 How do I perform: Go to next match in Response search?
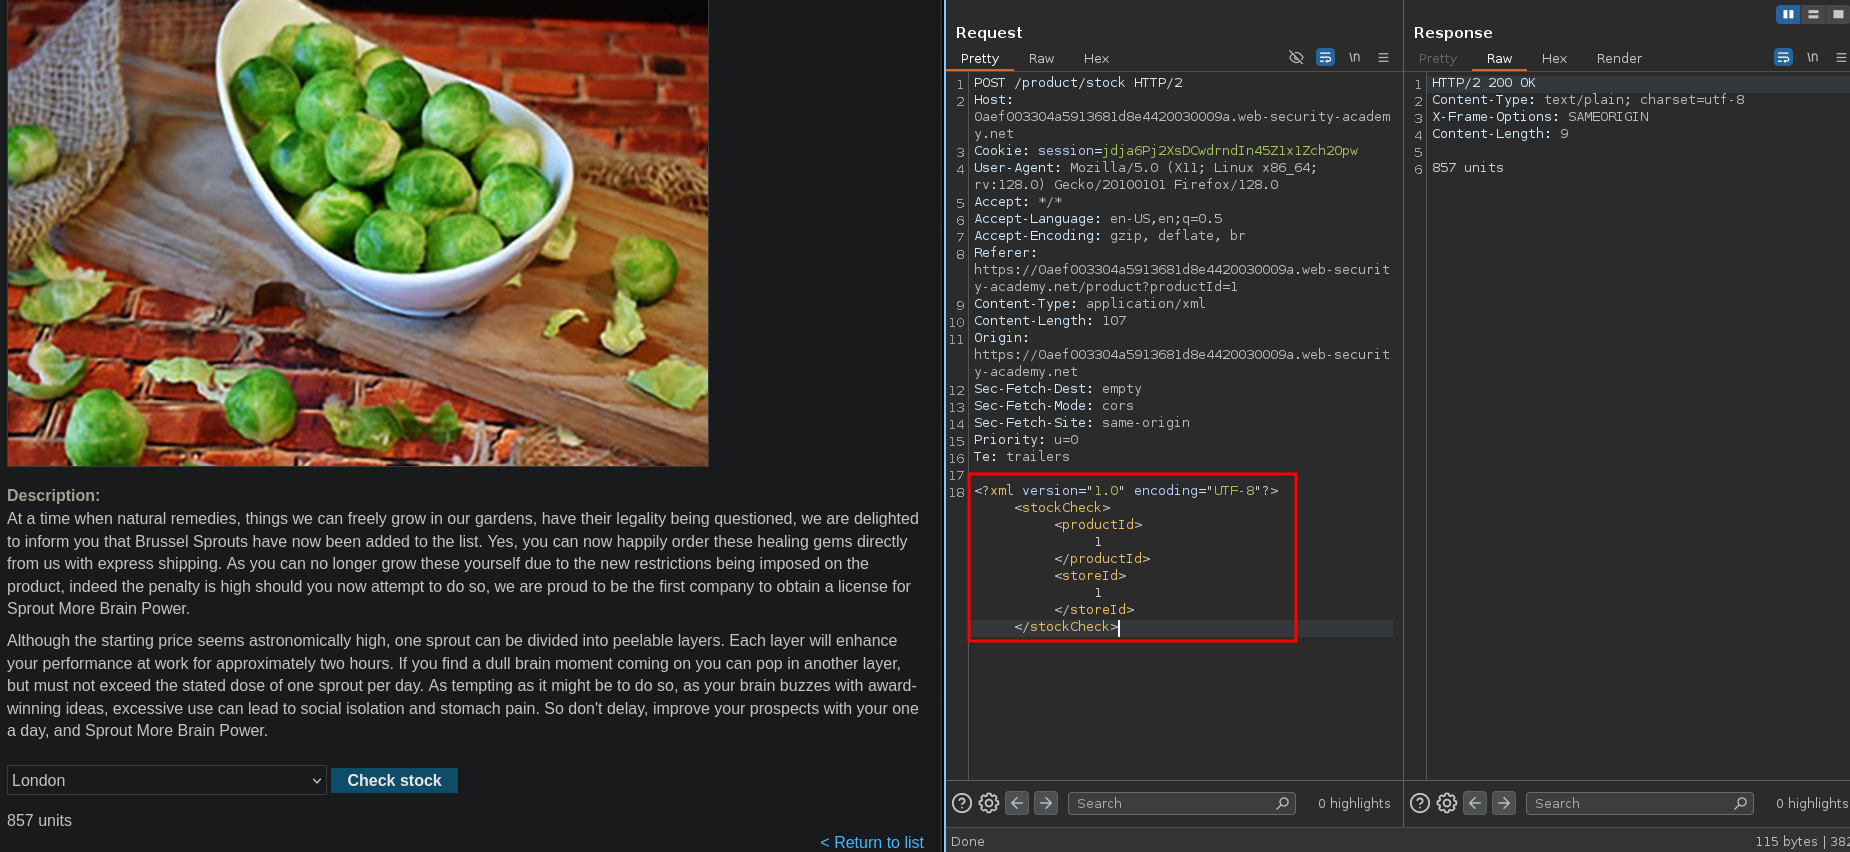1503,803
